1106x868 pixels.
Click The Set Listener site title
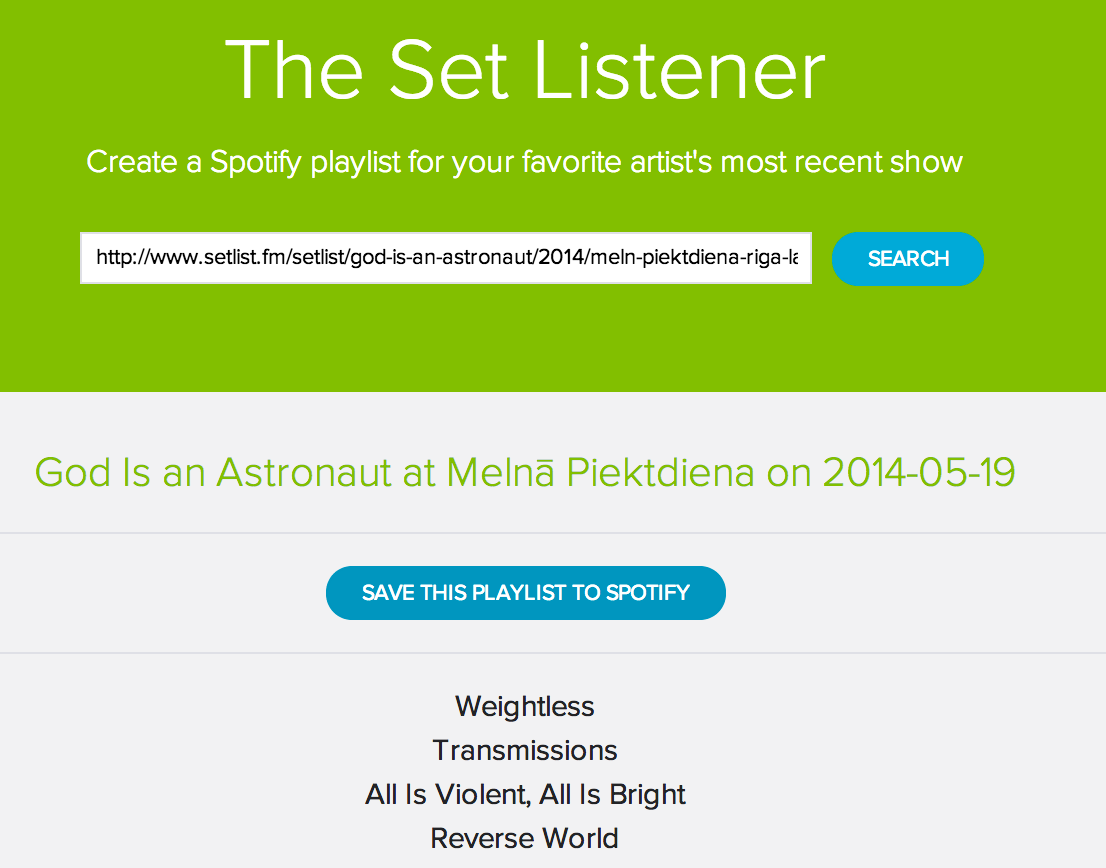[x=525, y=70]
